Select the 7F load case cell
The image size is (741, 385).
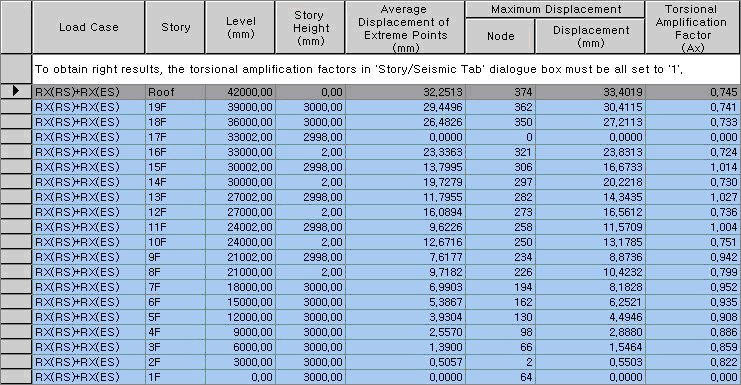coord(88,287)
